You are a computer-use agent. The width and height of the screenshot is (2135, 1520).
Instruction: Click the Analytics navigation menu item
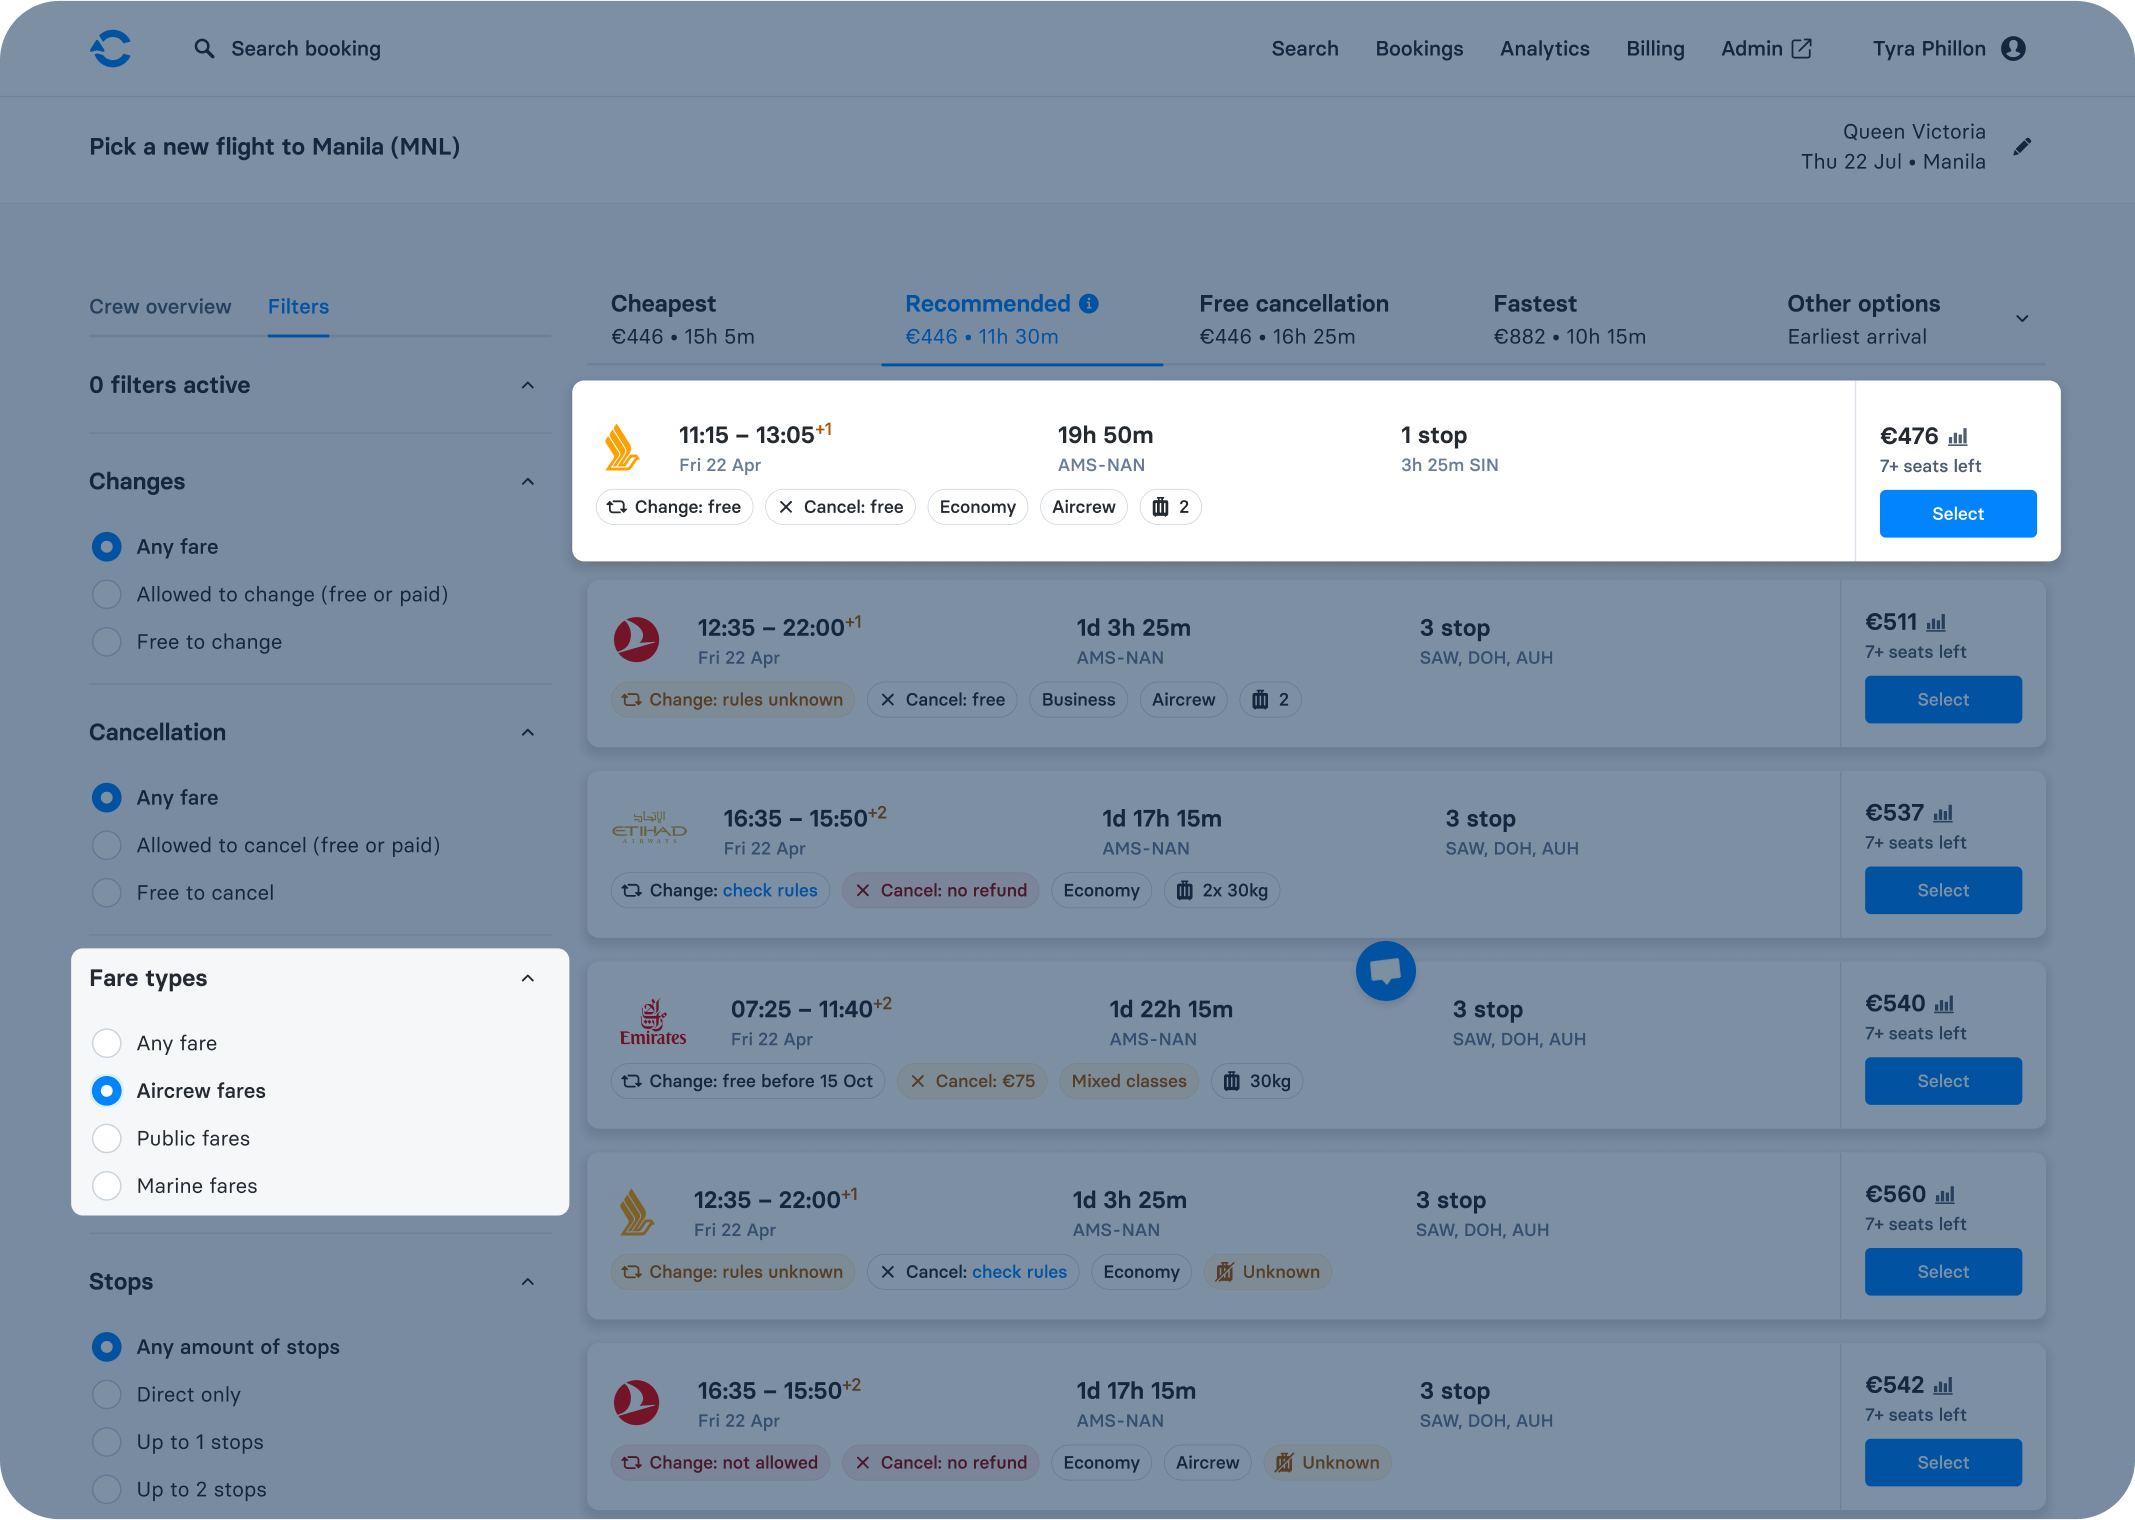1543,48
